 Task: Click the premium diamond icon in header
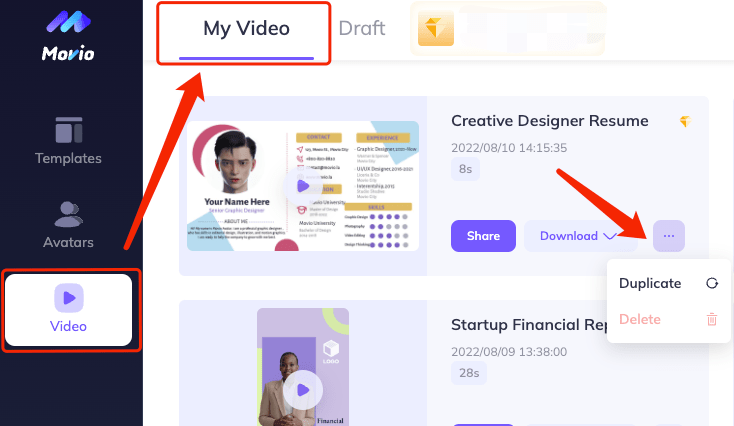[x=436, y=29]
